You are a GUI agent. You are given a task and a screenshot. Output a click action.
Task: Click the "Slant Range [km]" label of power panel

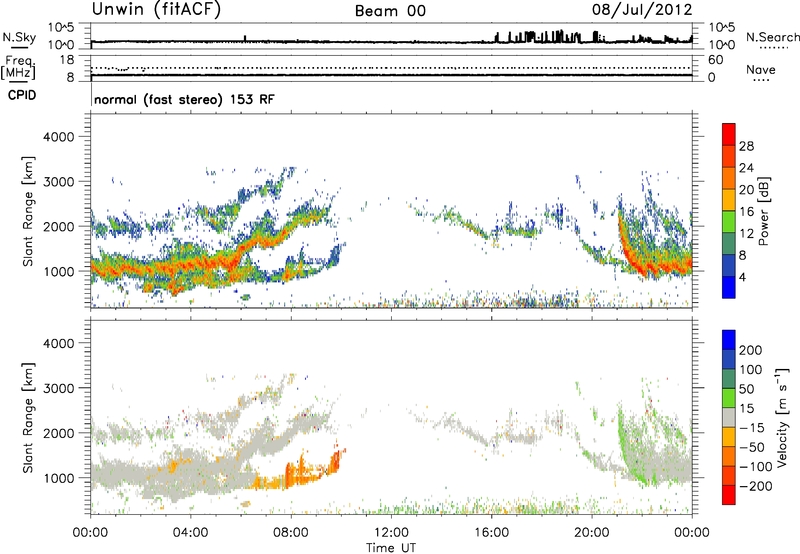click(x=28, y=211)
